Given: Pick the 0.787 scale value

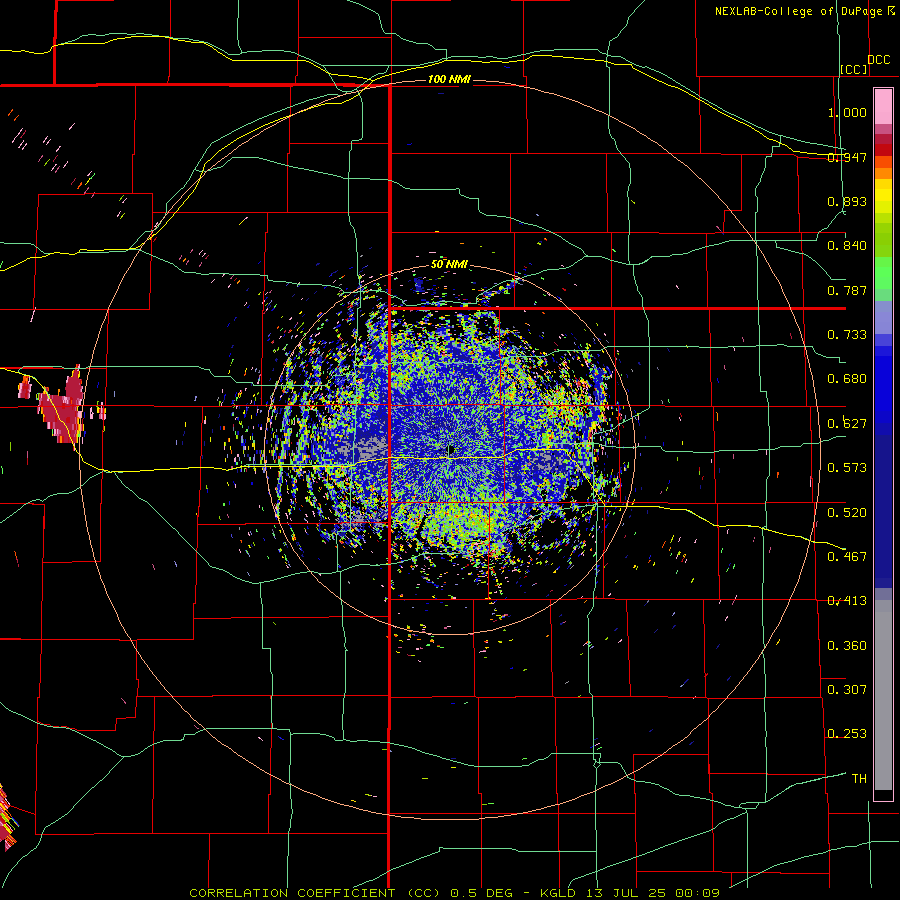Looking at the screenshot, I should click(847, 290).
